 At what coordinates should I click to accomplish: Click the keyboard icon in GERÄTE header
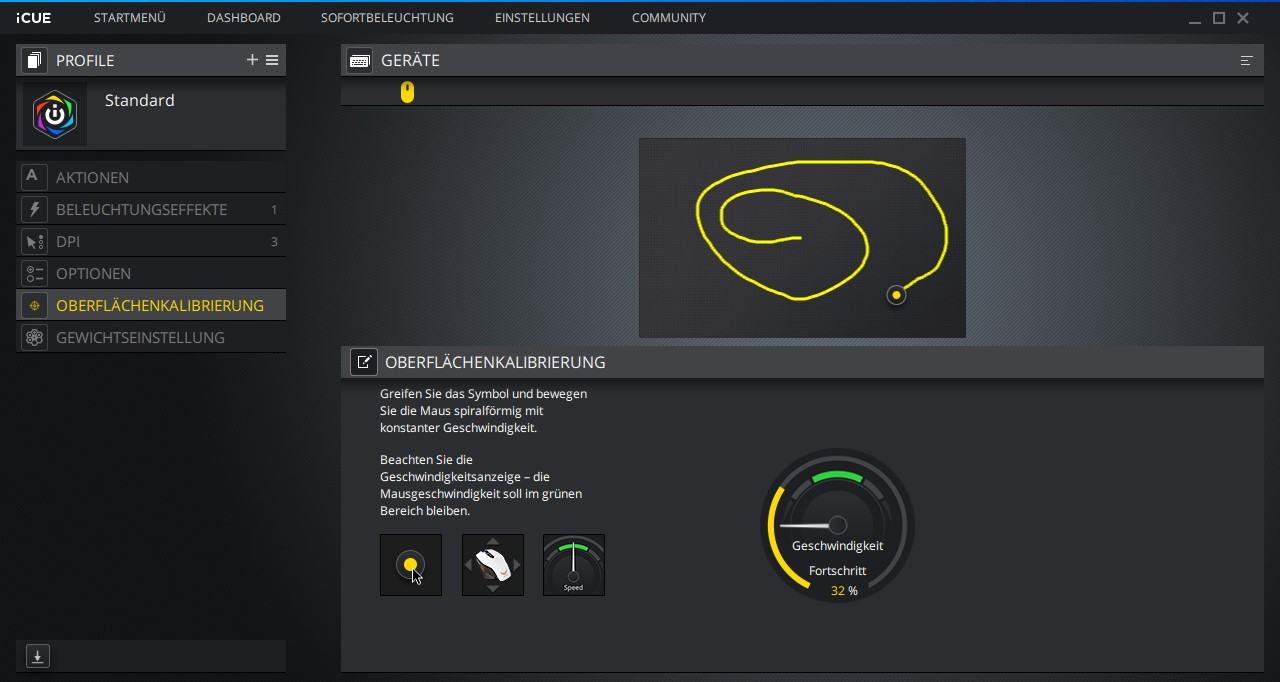point(359,60)
